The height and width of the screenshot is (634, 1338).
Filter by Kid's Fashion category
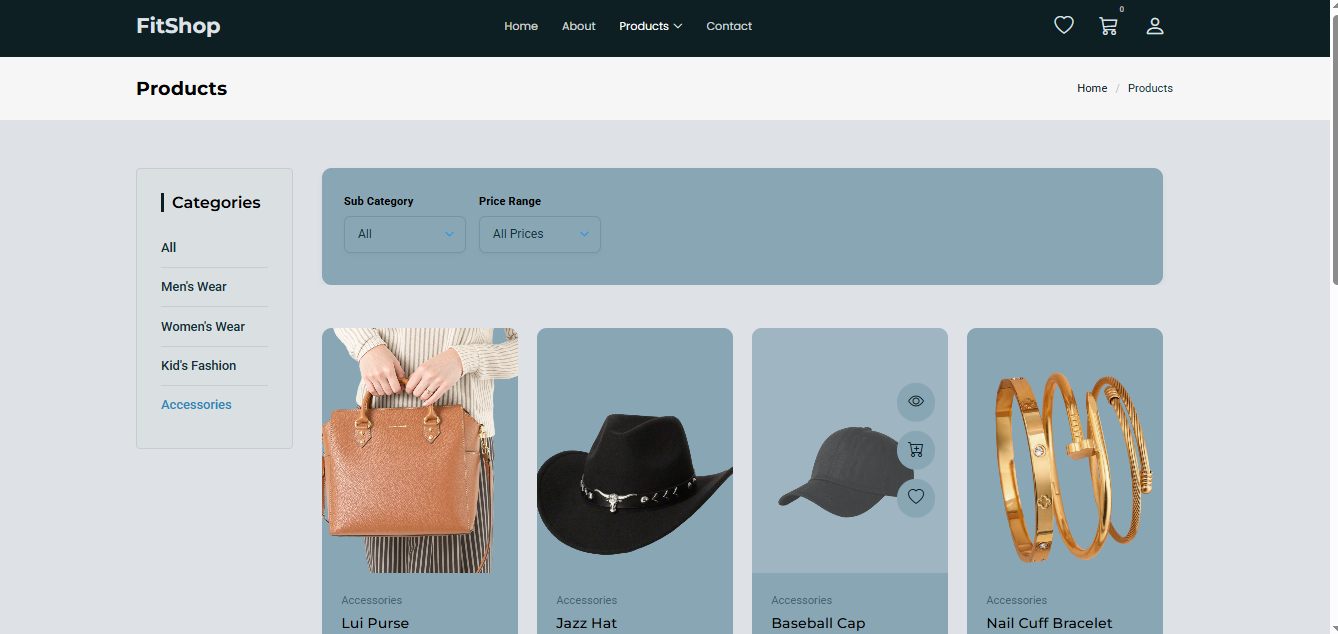click(199, 366)
